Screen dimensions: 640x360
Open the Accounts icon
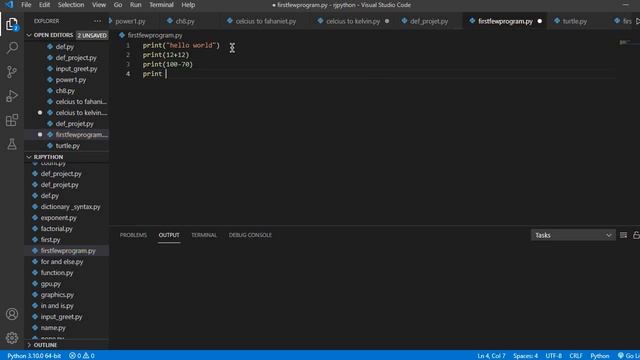(12, 314)
